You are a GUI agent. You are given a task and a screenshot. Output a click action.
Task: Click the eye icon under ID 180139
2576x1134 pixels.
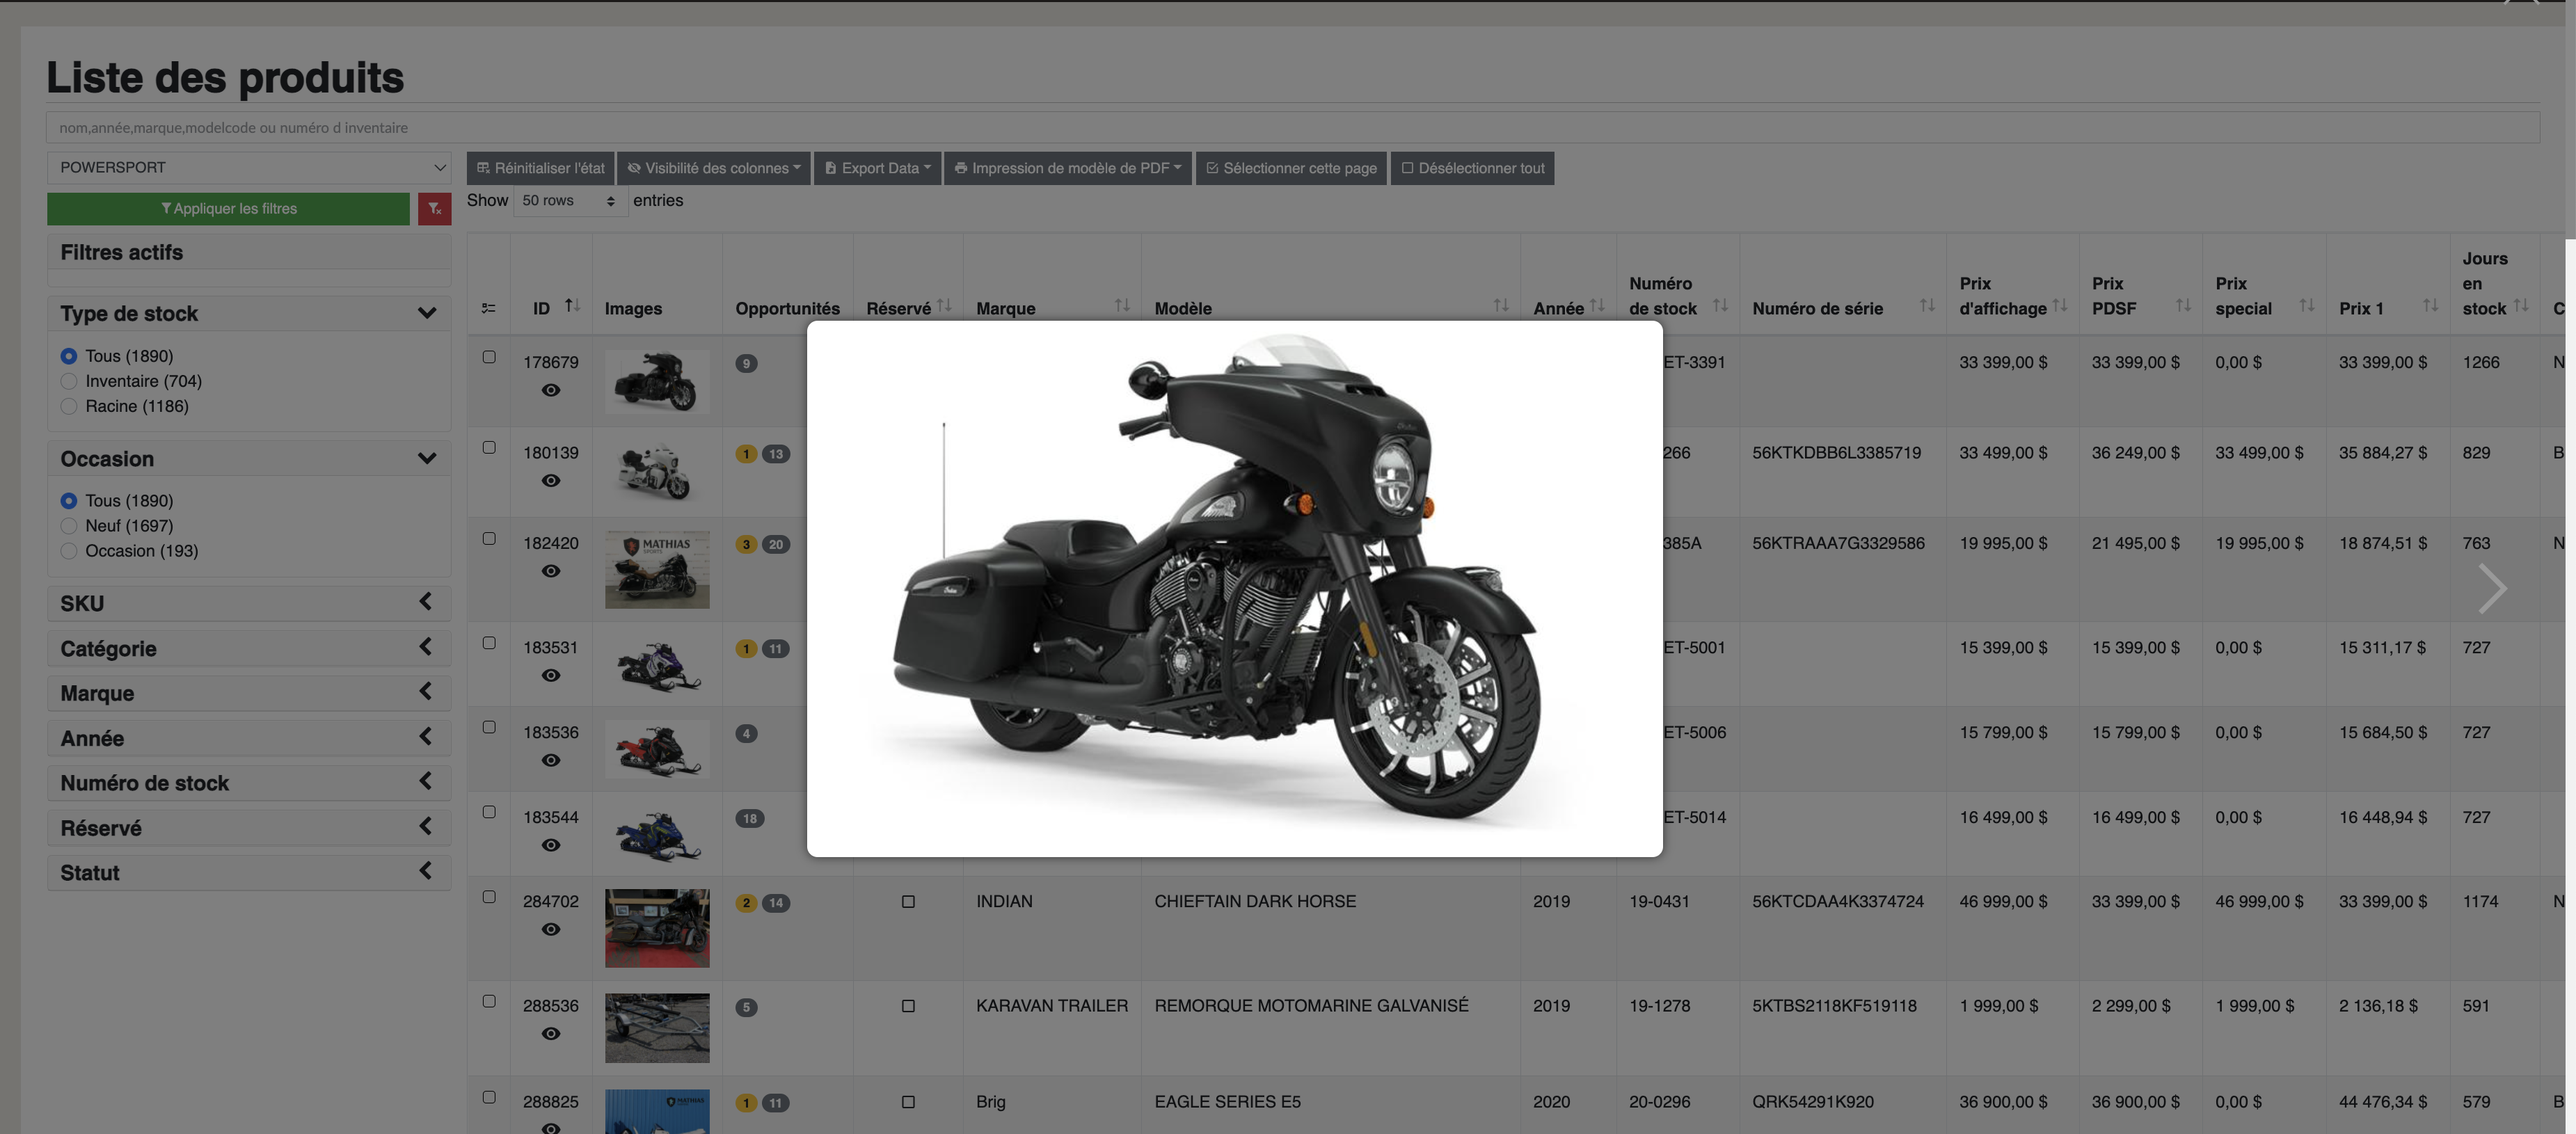click(x=550, y=481)
